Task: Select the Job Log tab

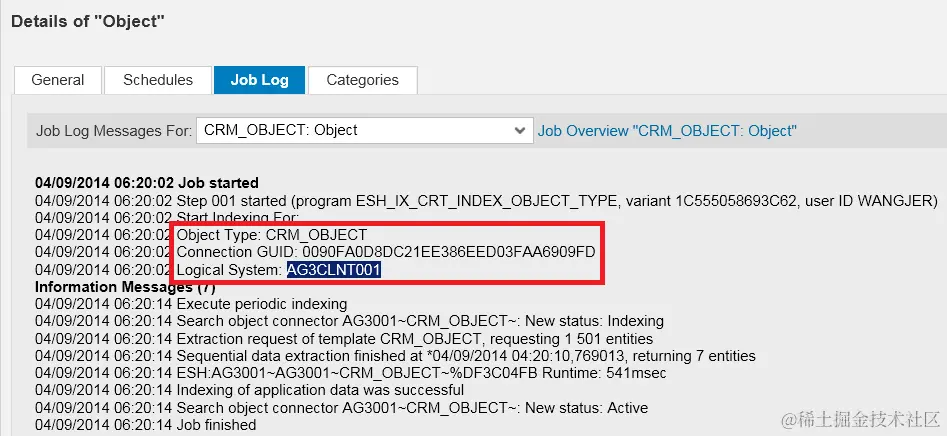Action: click(x=259, y=80)
